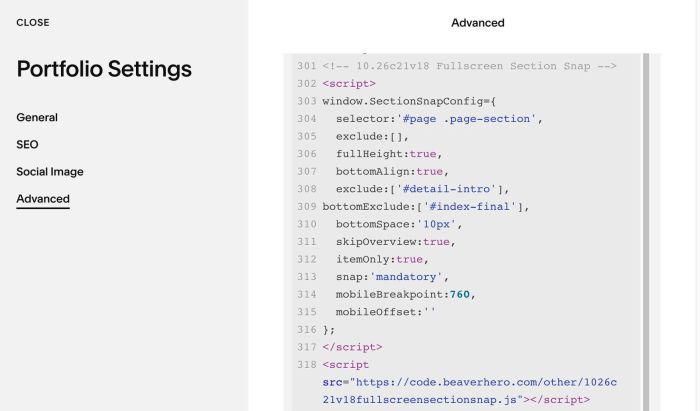The height and width of the screenshot is (411, 700).
Task: Click line number 317 in the gutter
Action: [307, 347]
